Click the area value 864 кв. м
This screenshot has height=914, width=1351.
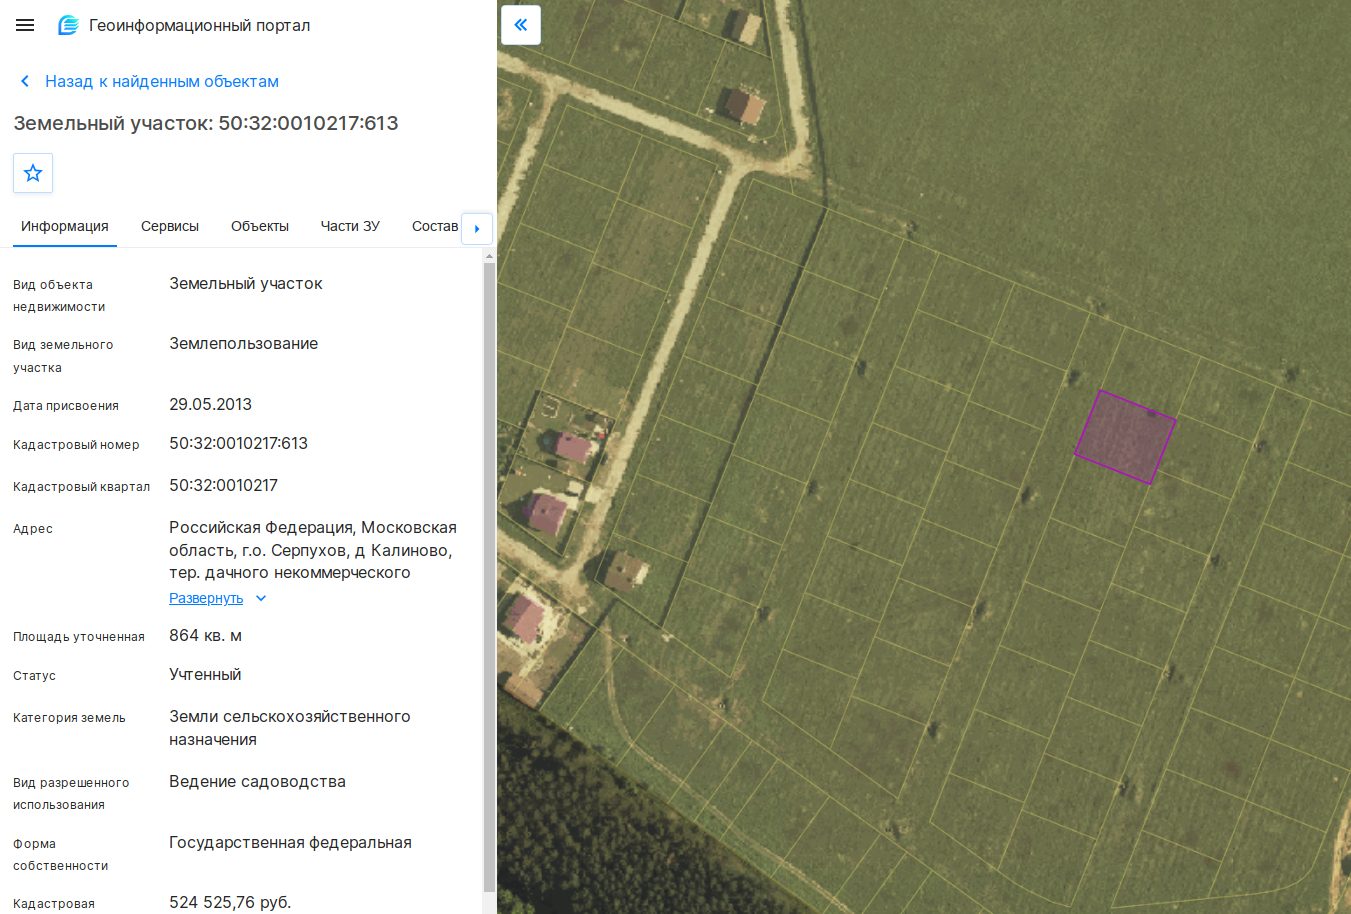pos(206,635)
